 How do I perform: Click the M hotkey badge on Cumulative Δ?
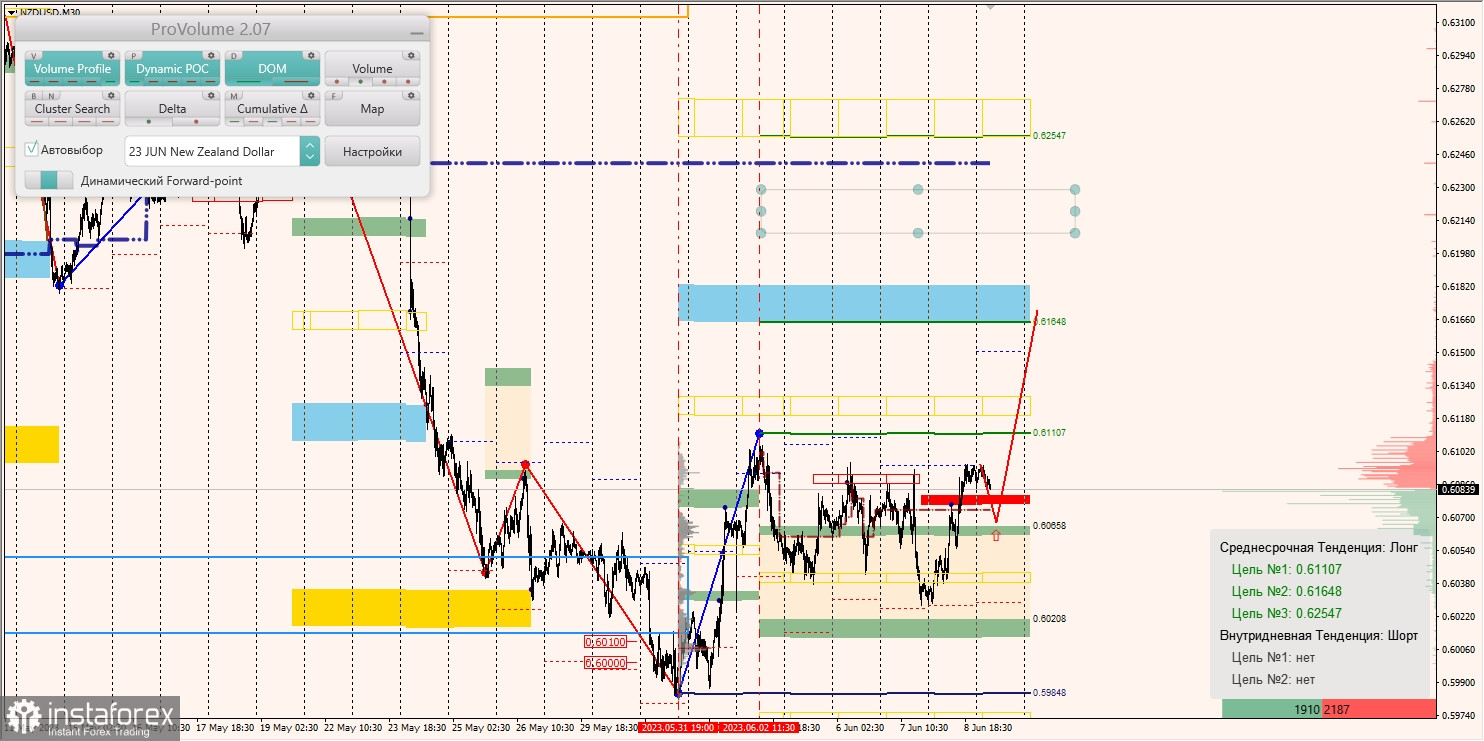(x=234, y=96)
